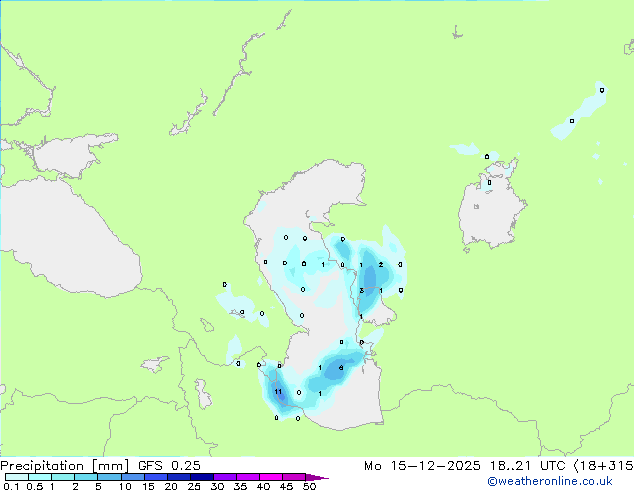The height and width of the screenshot is (490, 634).
Task: Click the "Mo 15-12-2025" date text
Action: click(422, 466)
